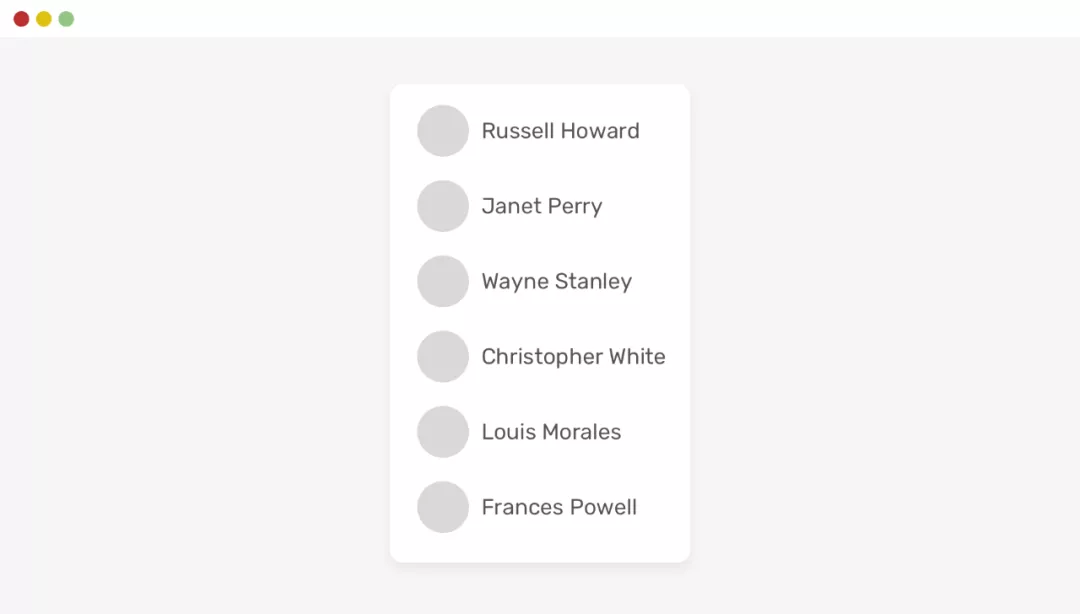
Task: Click the card's blank bottom margin below Frances Powell
Action: [x=540, y=548]
